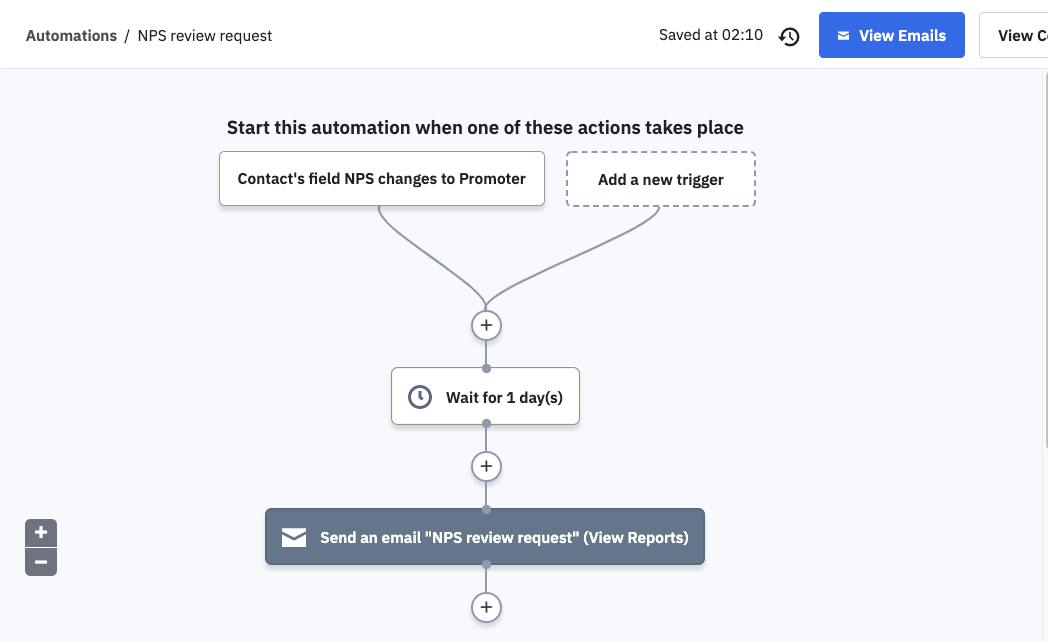Insert a step after the Wait action
Viewport: 1048px width, 642px height.
coord(486,466)
